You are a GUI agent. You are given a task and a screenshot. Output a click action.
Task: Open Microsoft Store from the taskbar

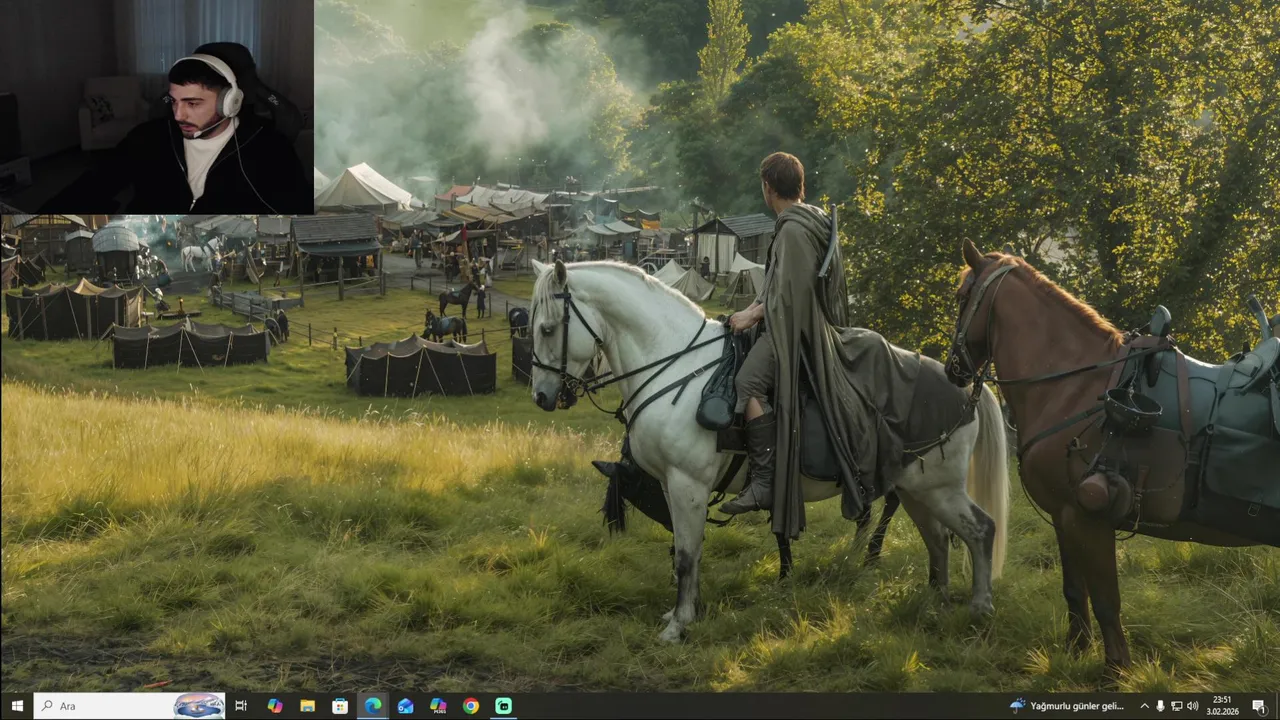point(340,706)
